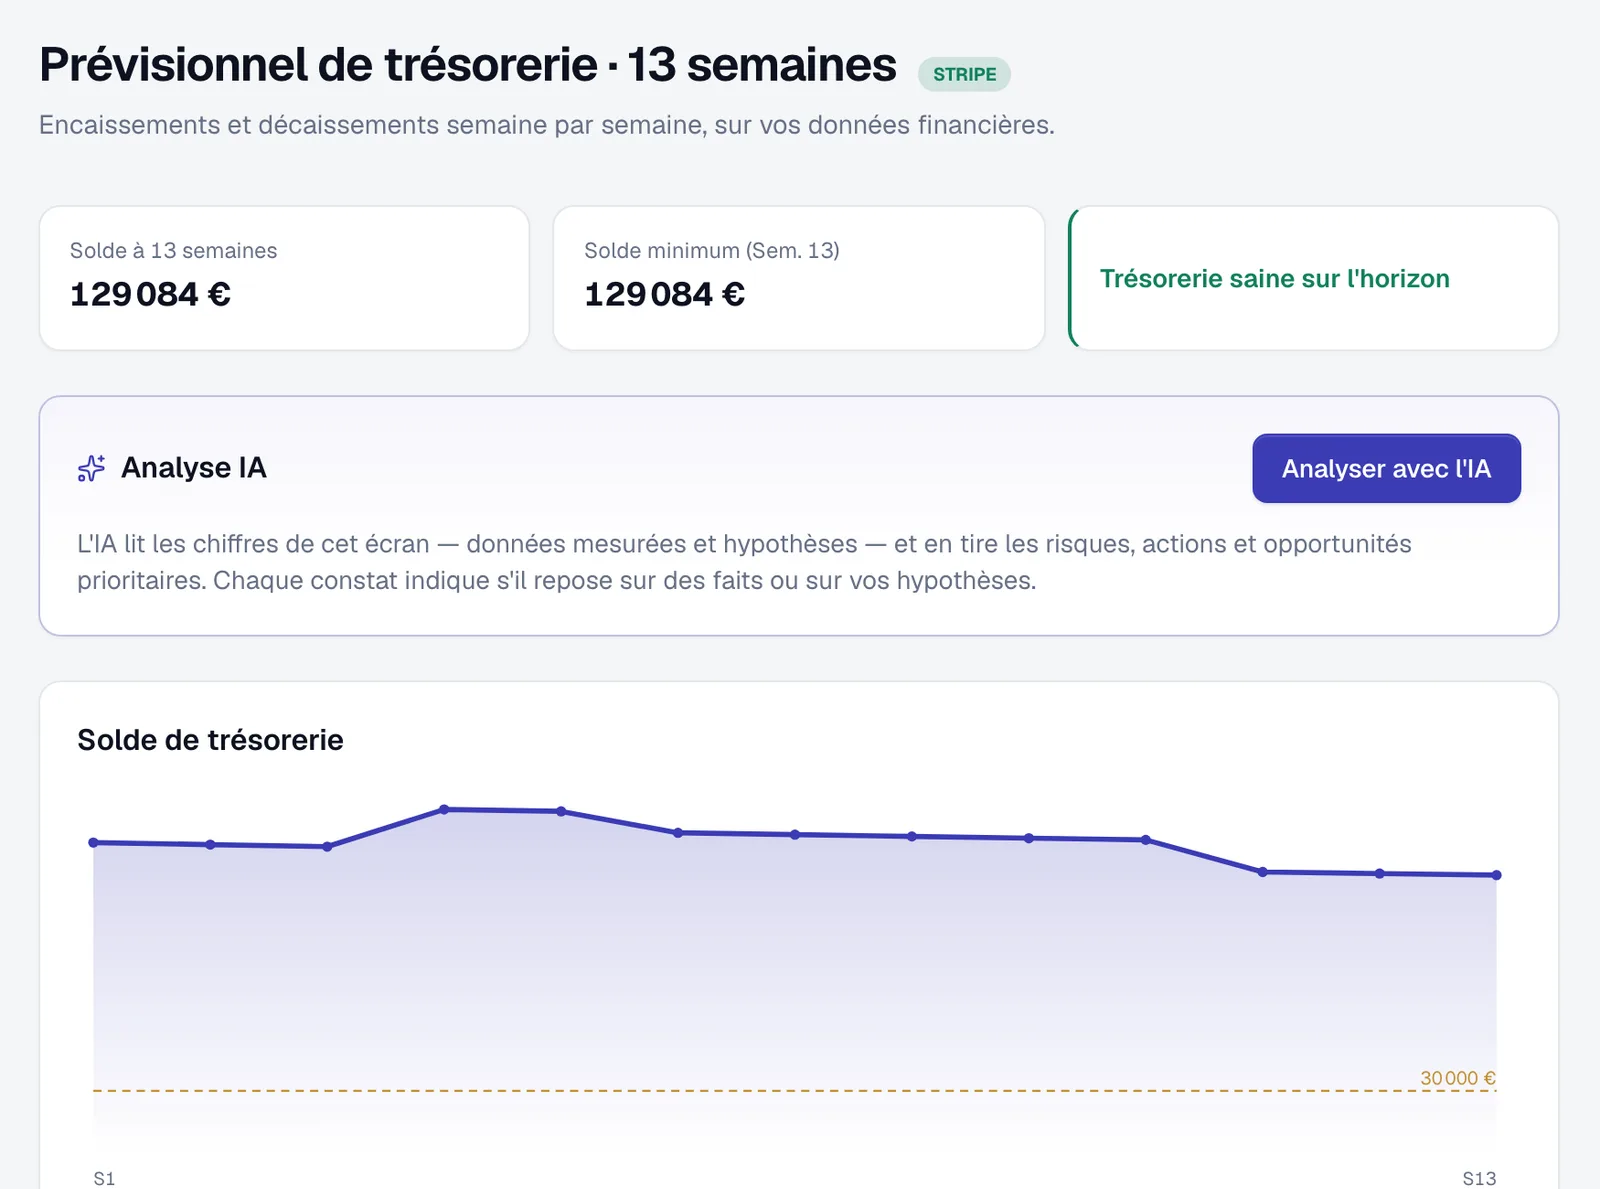Click the Prévisionnel de trésorerie page title
The height and width of the screenshot is (1189, 1600).
pos(468,65)
